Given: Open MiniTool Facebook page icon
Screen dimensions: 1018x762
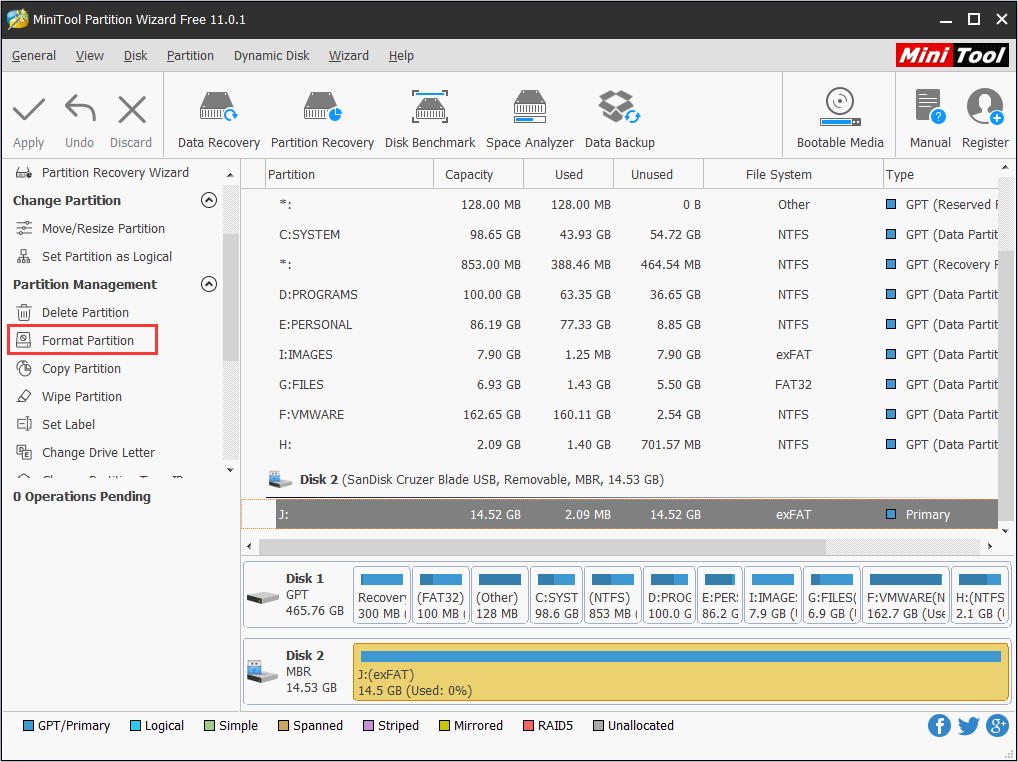Looking at the screenshot, I should [x=939, y=726].
